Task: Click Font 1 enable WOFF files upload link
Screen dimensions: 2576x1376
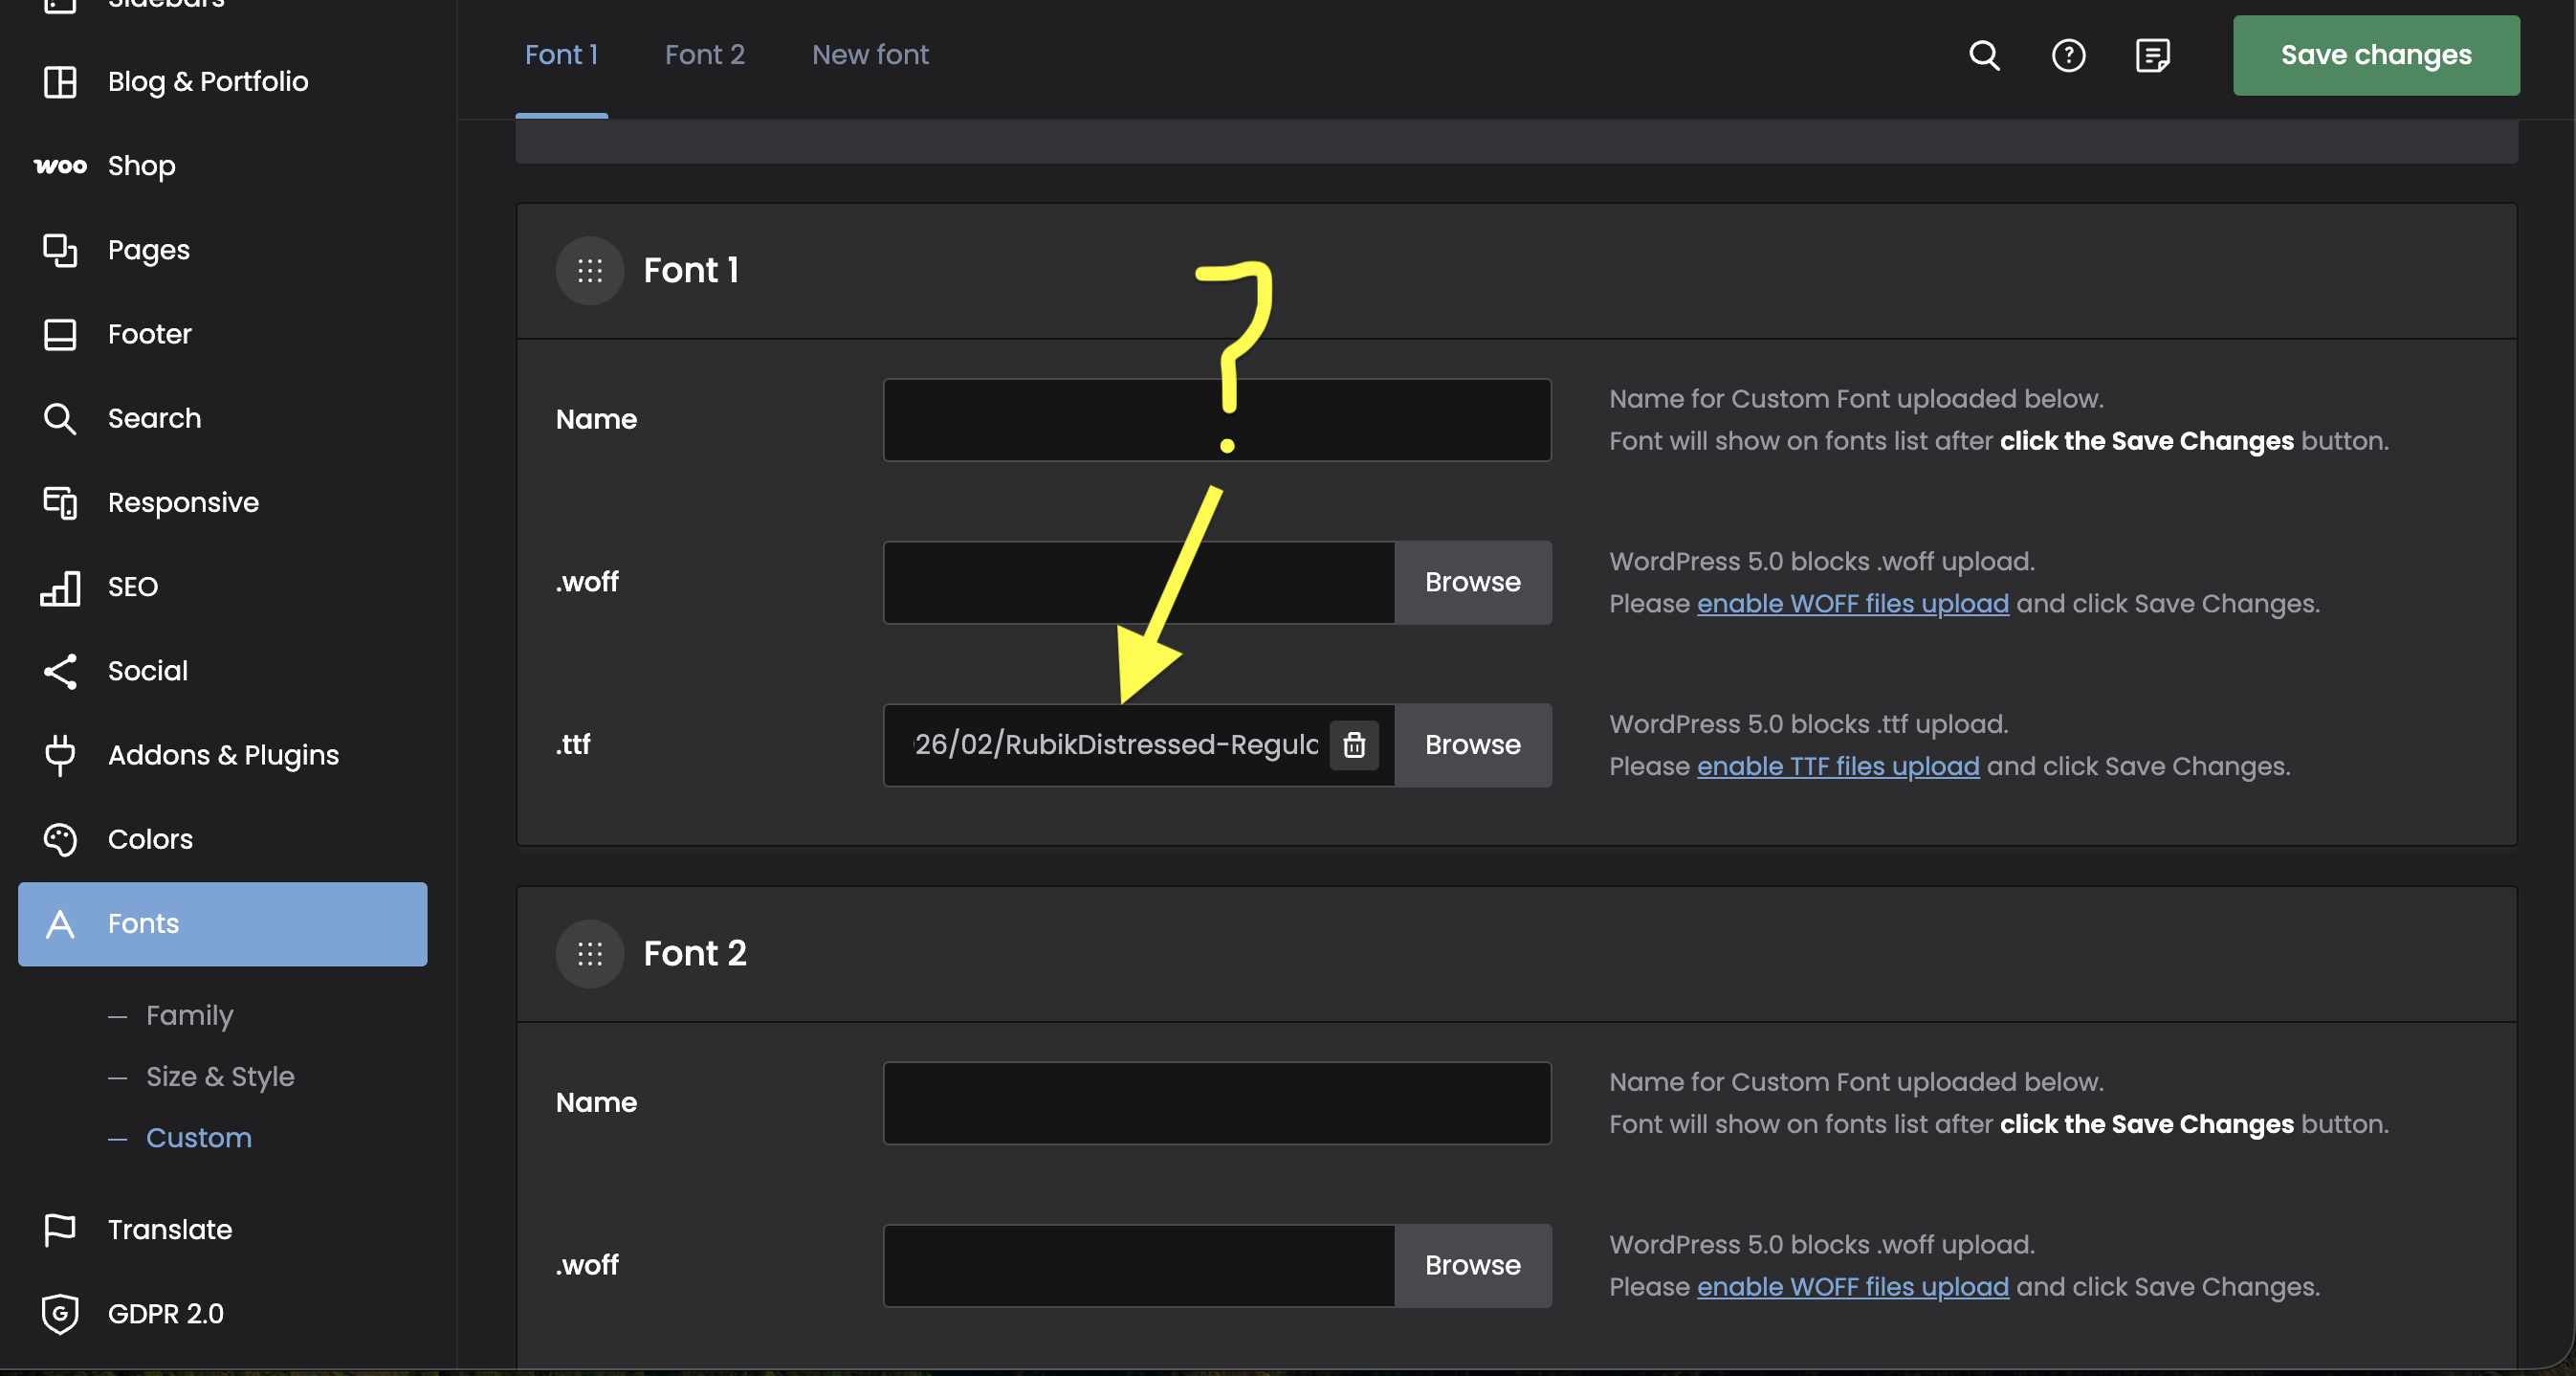Action: [x=1852, y=604]
